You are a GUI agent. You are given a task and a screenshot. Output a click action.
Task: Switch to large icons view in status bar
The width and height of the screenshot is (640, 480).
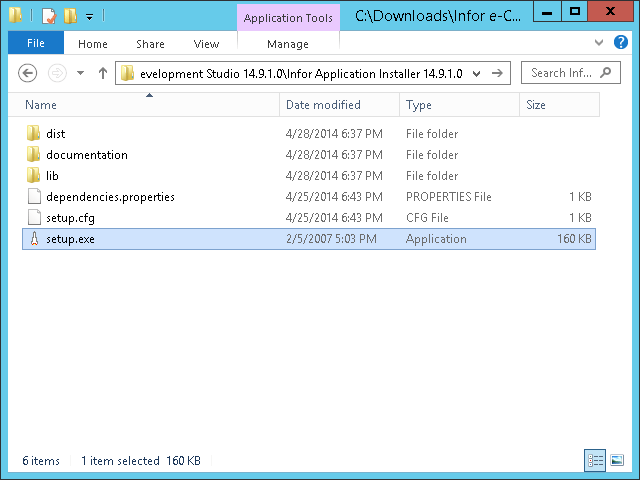pyautogui.click(x=618, y=460)
